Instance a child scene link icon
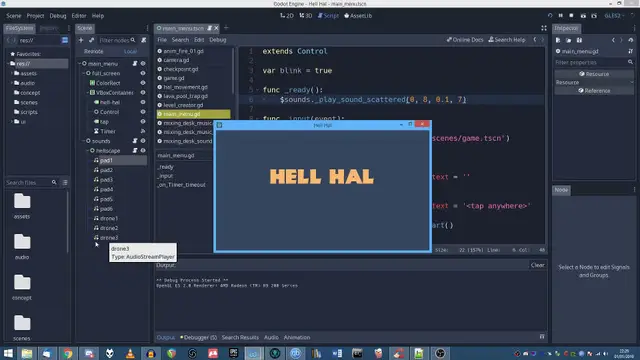The image size is (640, 360). (91, 40)
